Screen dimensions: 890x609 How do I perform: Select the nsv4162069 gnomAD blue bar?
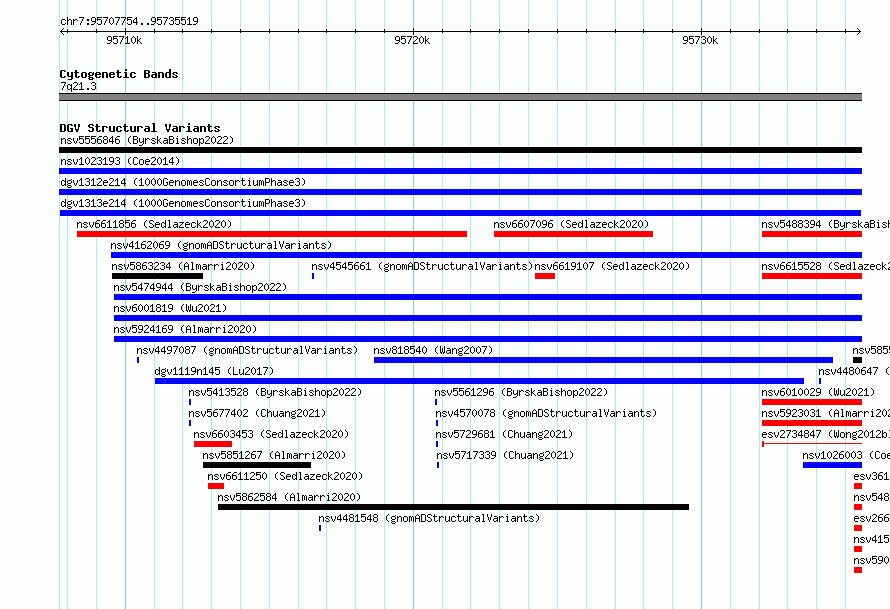pos(486,255)
